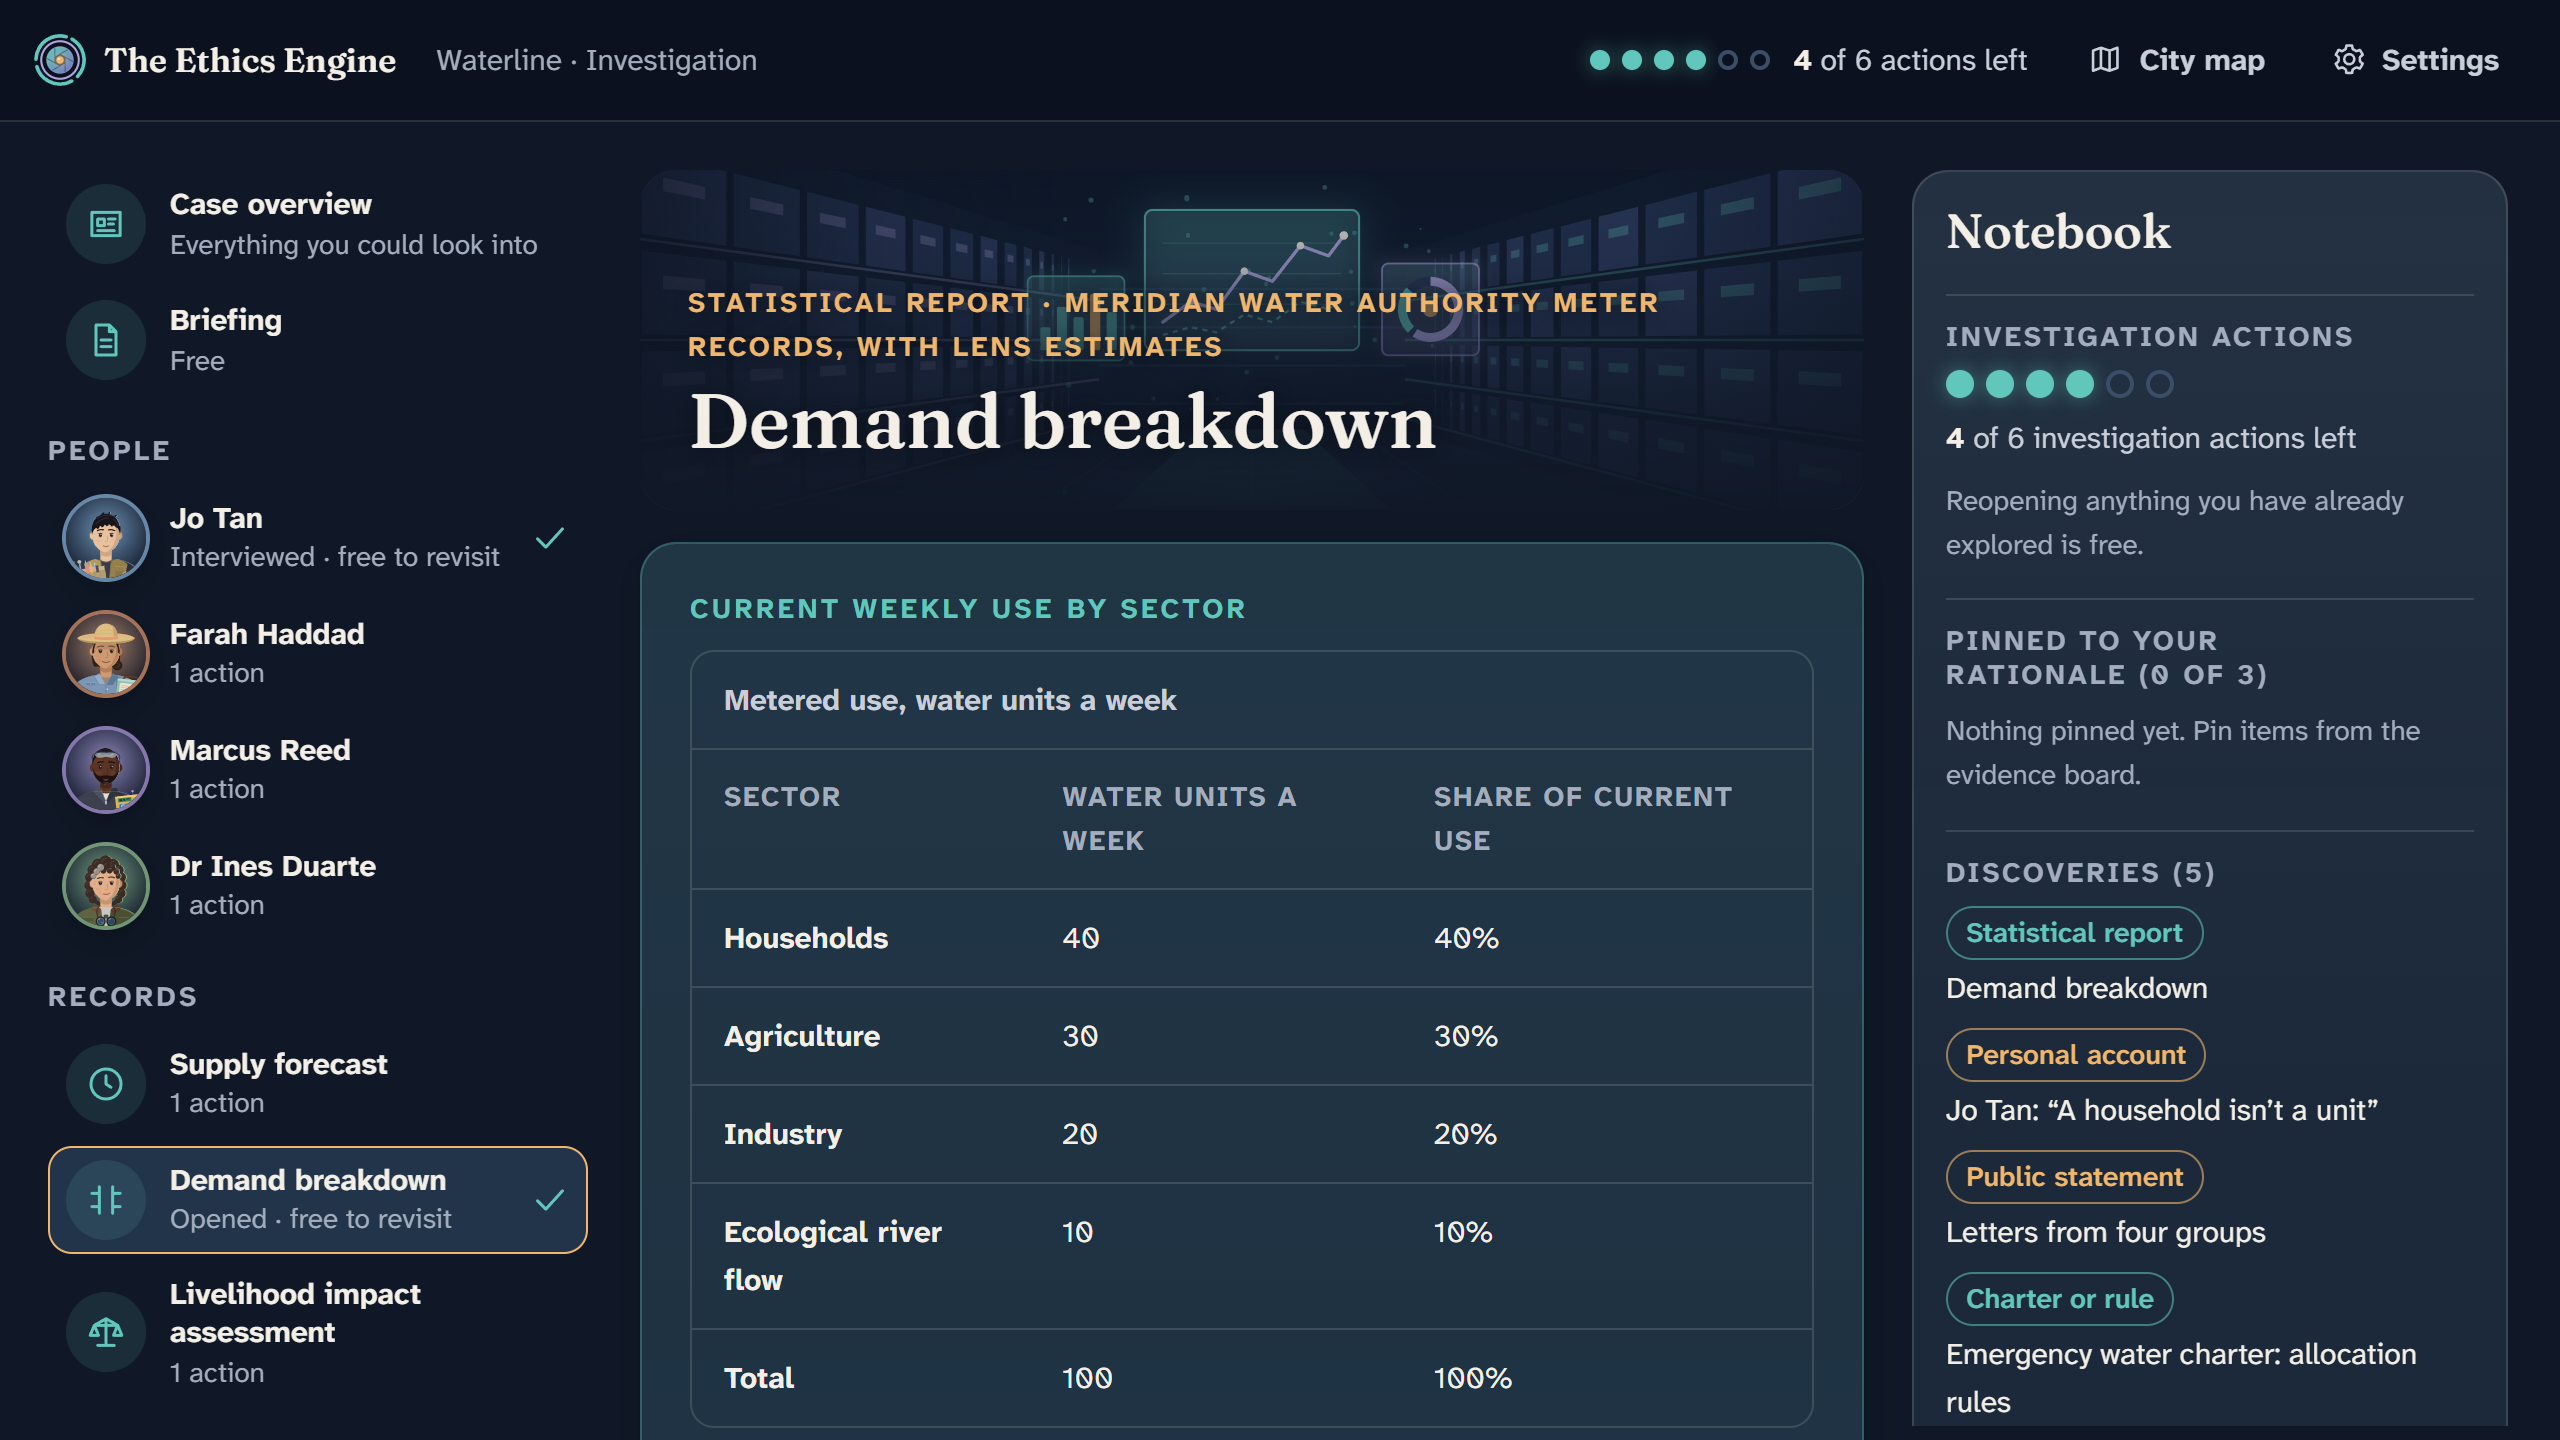This screenshot has height=1440, width=2560.
Task: Click the City map button
Action: (x=2178, y=60)
